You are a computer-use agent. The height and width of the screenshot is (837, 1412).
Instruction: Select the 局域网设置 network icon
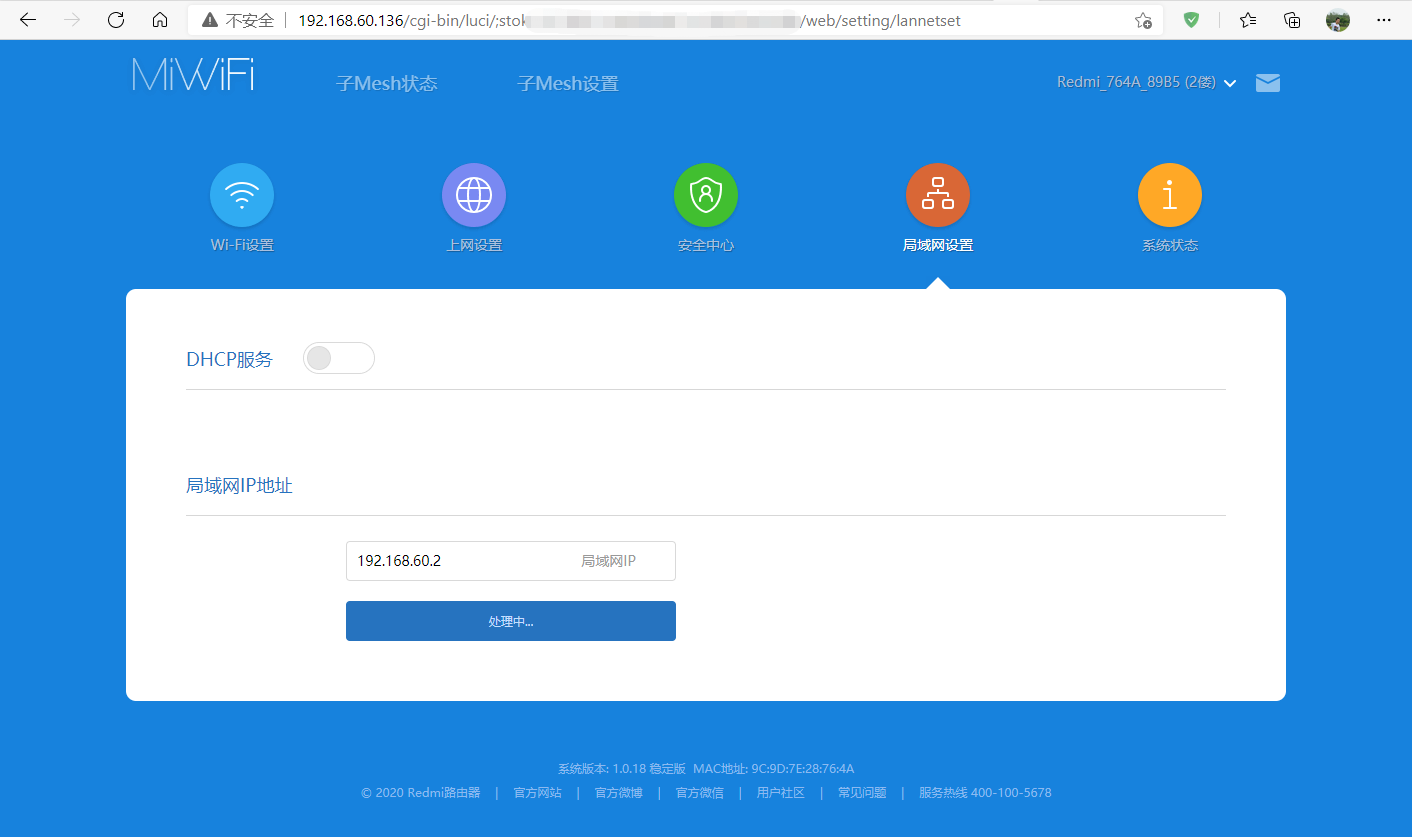pos(937,194)
